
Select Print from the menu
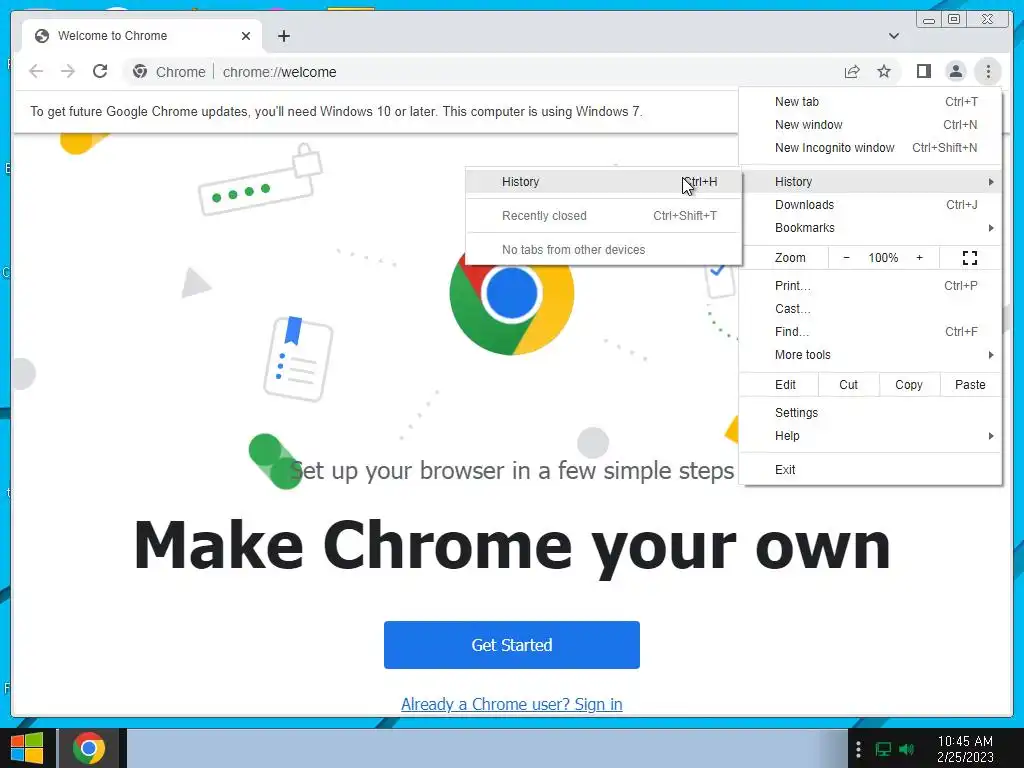871,286
